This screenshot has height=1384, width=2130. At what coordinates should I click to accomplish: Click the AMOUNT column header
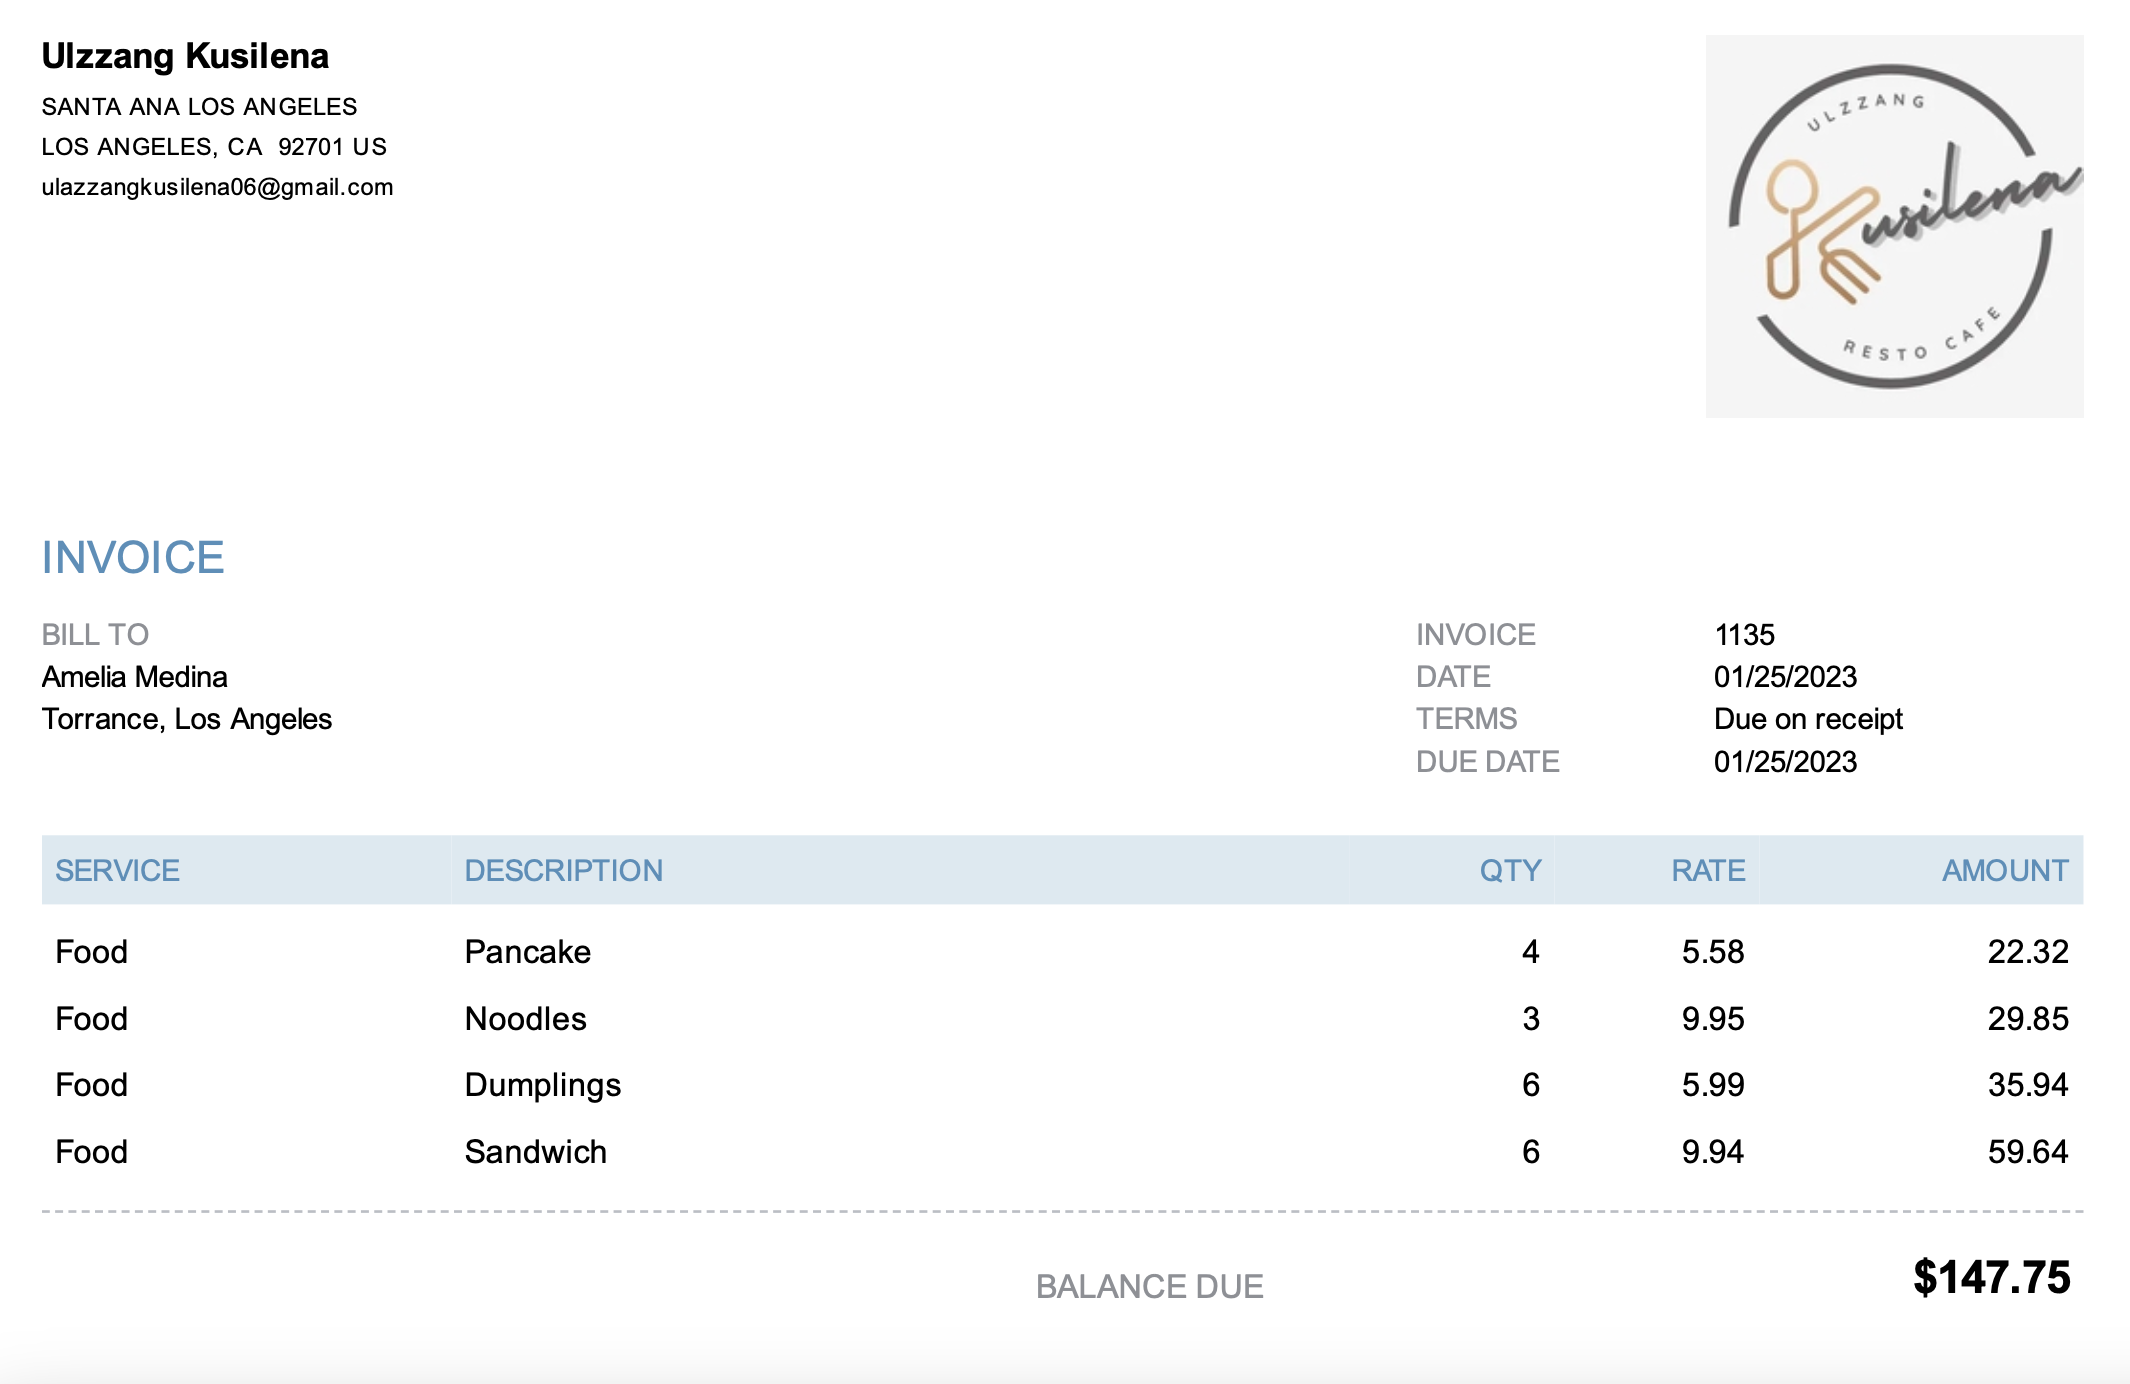2004,870
